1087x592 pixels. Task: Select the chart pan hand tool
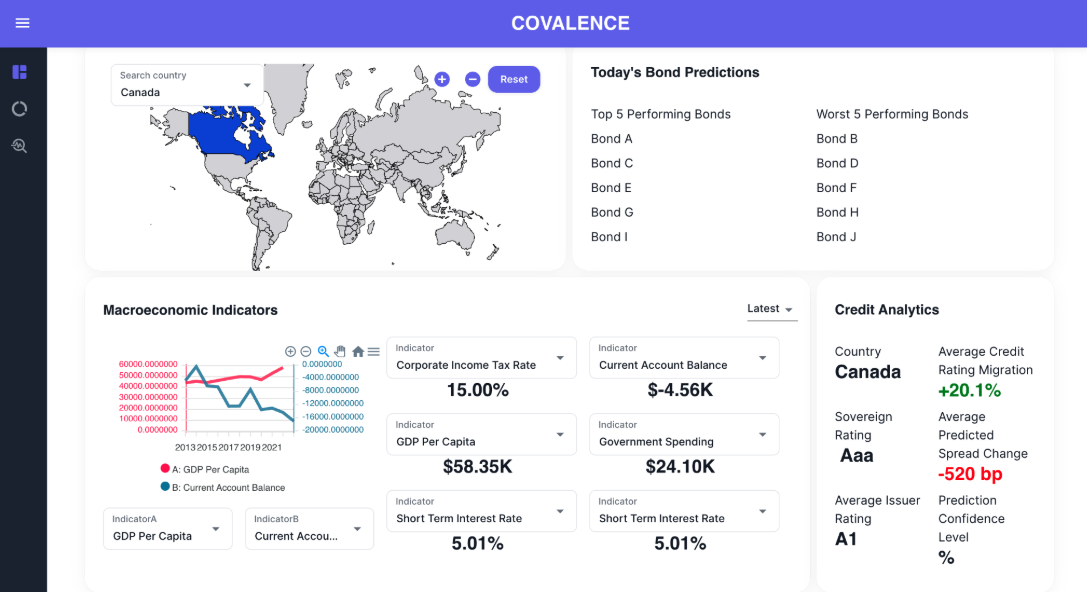coord(340,351)
